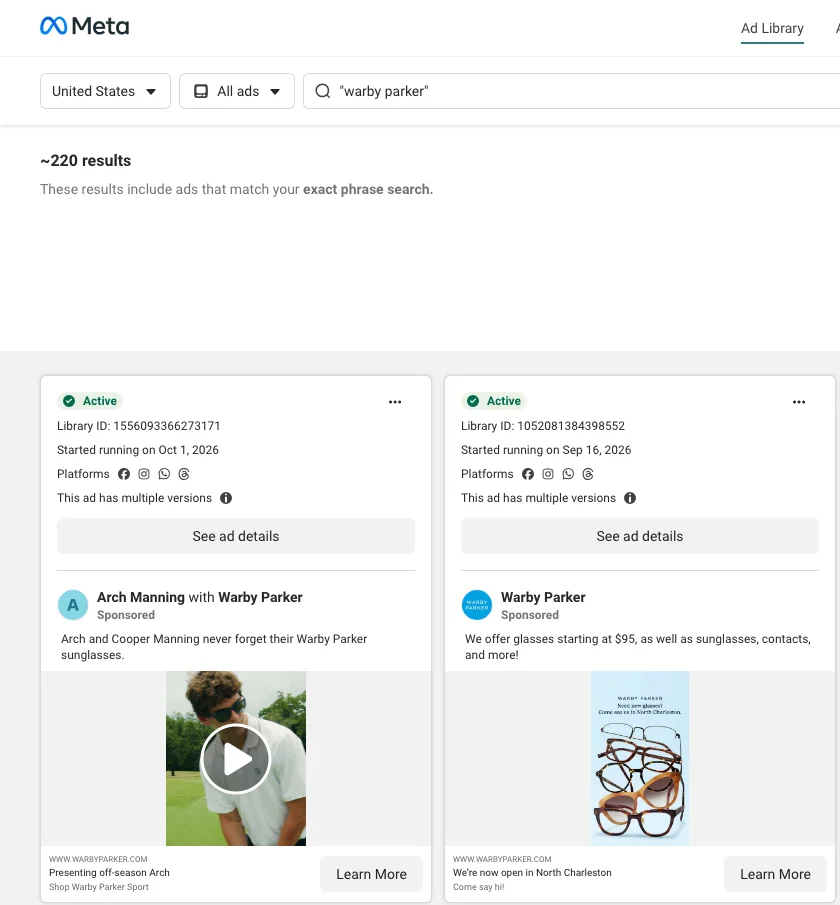Open Arch Manning advertiser name link
840x905 pixels.
coord(141,597)
